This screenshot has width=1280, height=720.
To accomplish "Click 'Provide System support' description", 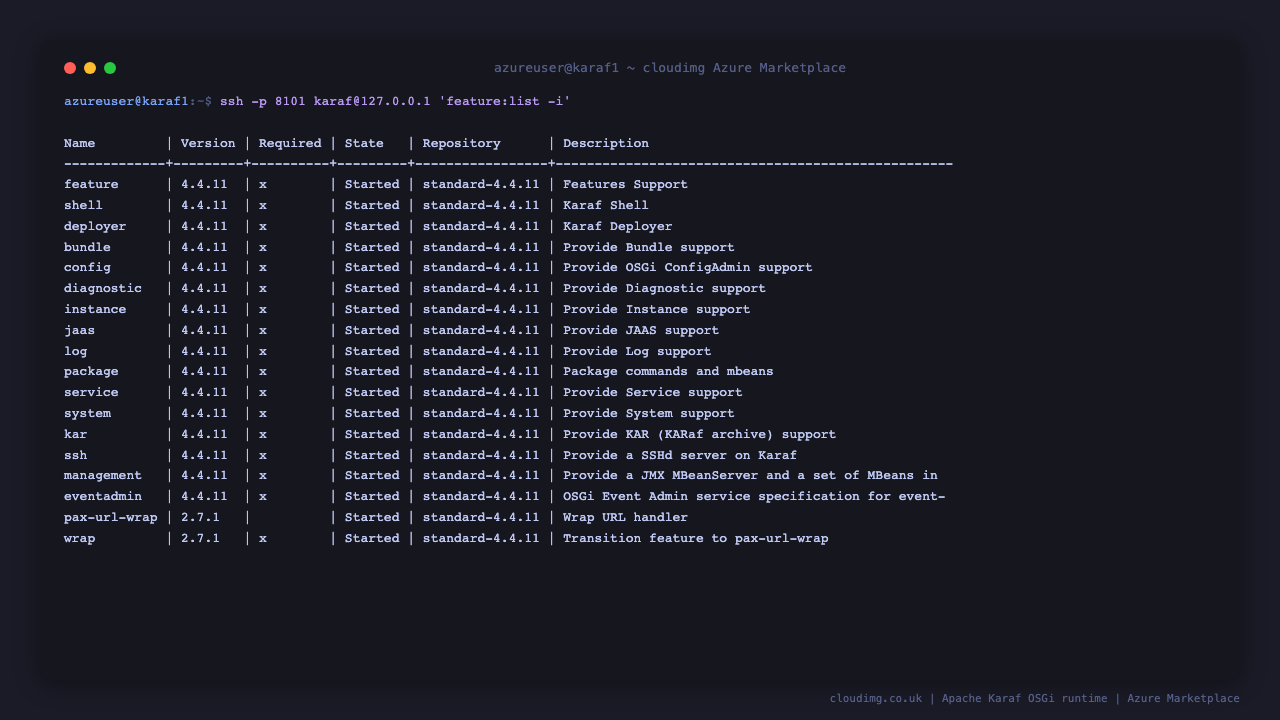I will 649,413.
